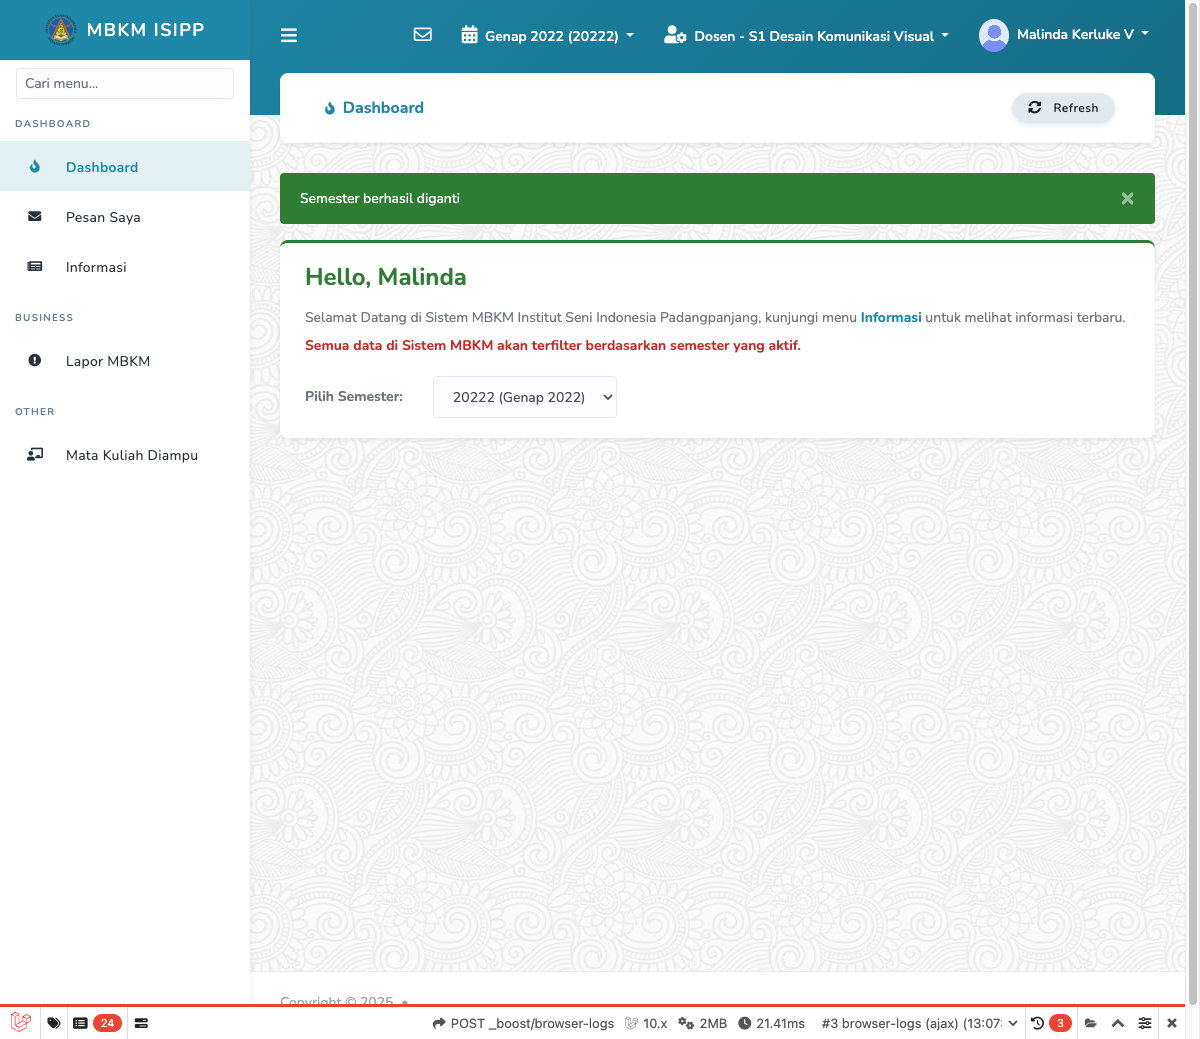1200x1039 pixels.
Task: Click the hamburger menu sidebar toggle
Action: (x=289, y=36)
